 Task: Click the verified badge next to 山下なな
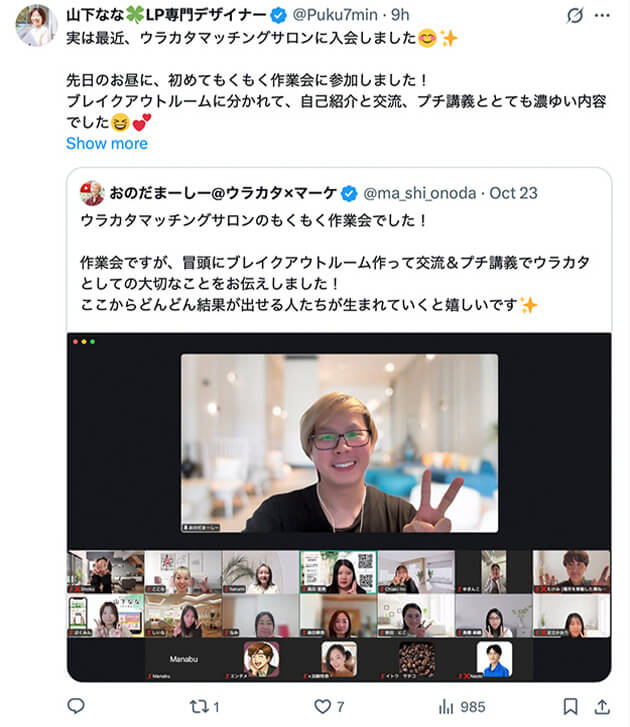coord(278,16)
